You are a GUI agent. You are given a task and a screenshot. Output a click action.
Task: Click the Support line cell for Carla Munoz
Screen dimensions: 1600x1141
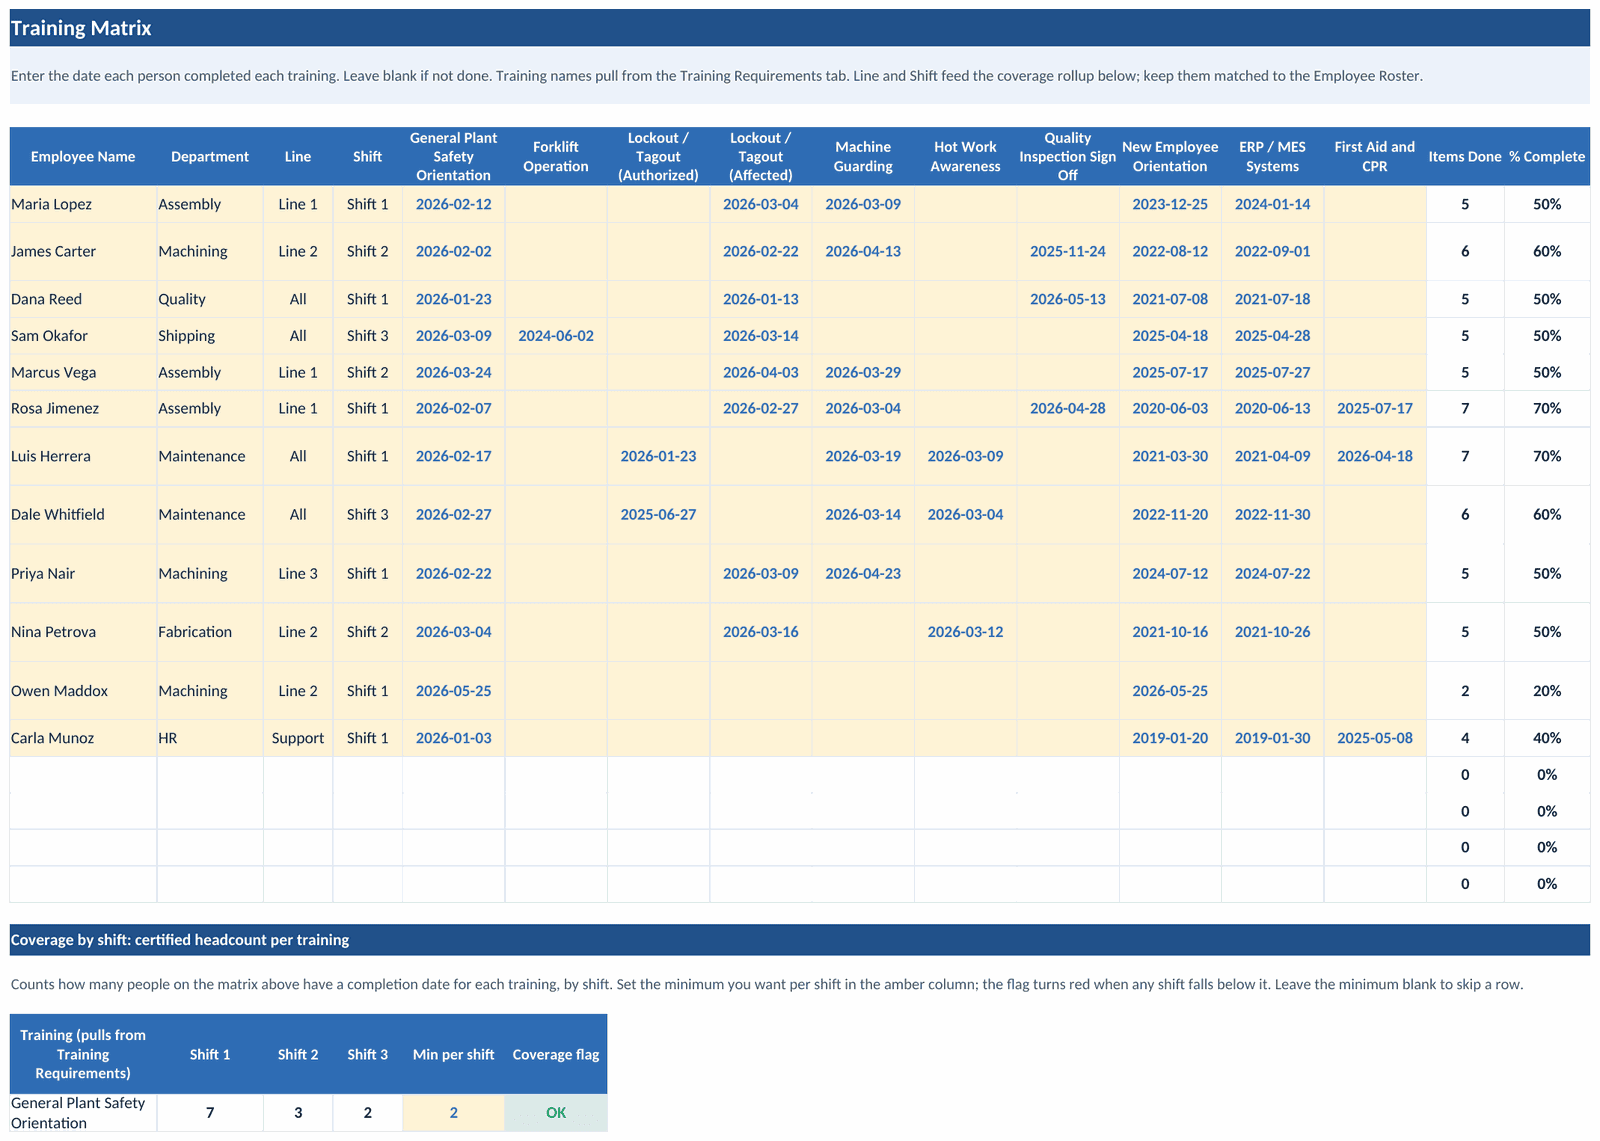tap(298, 738)
